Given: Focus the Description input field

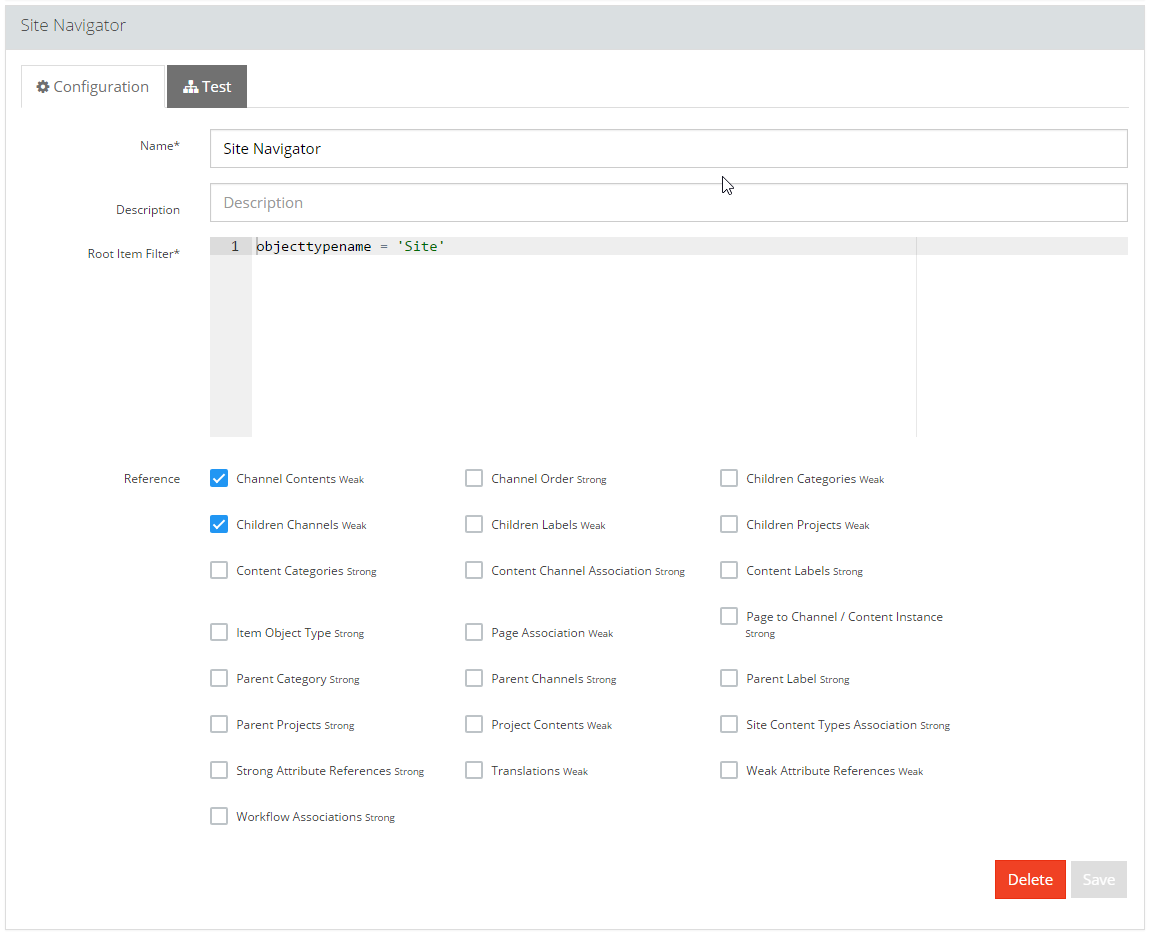Looking at the screenshot, I should [x=669, y=203].
